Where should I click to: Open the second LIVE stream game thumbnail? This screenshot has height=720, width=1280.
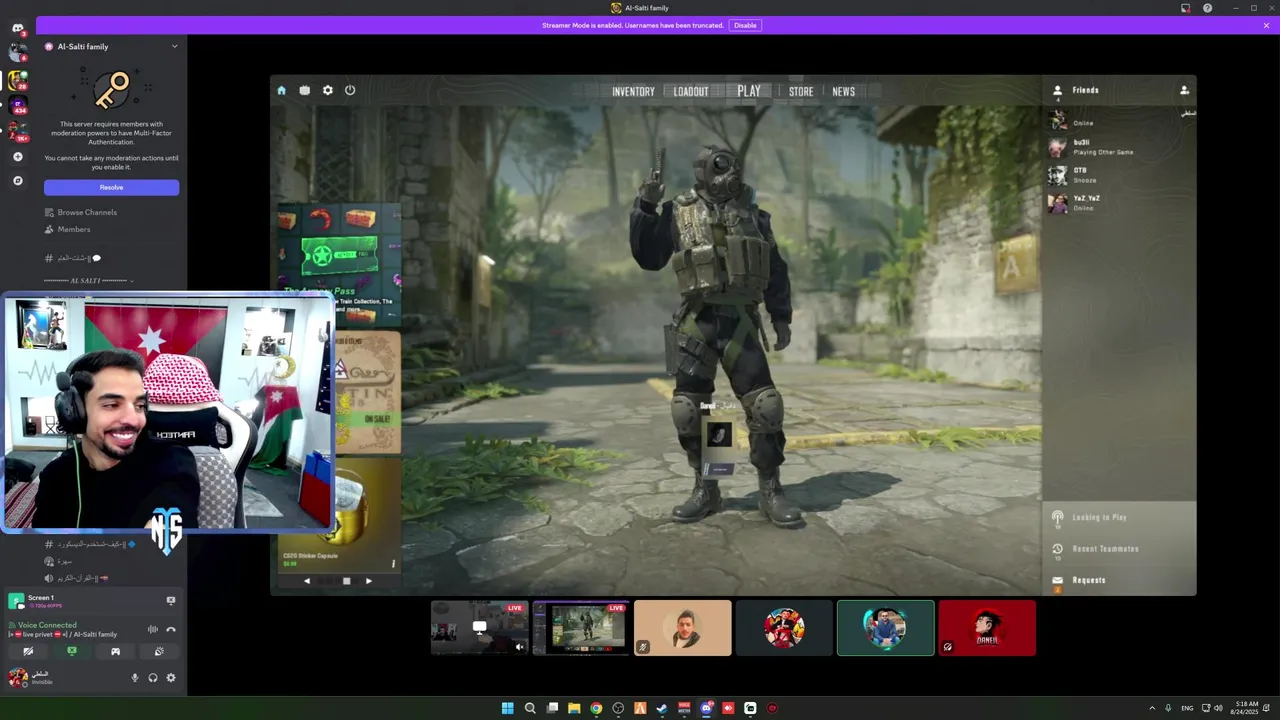pos(581,628)
